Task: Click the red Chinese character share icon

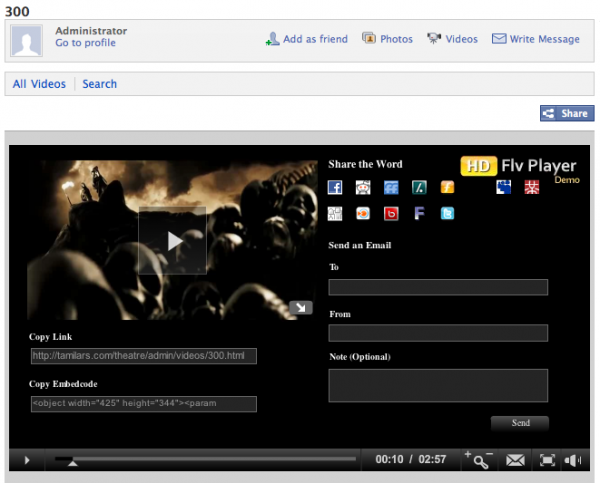Action: point(532,188)
